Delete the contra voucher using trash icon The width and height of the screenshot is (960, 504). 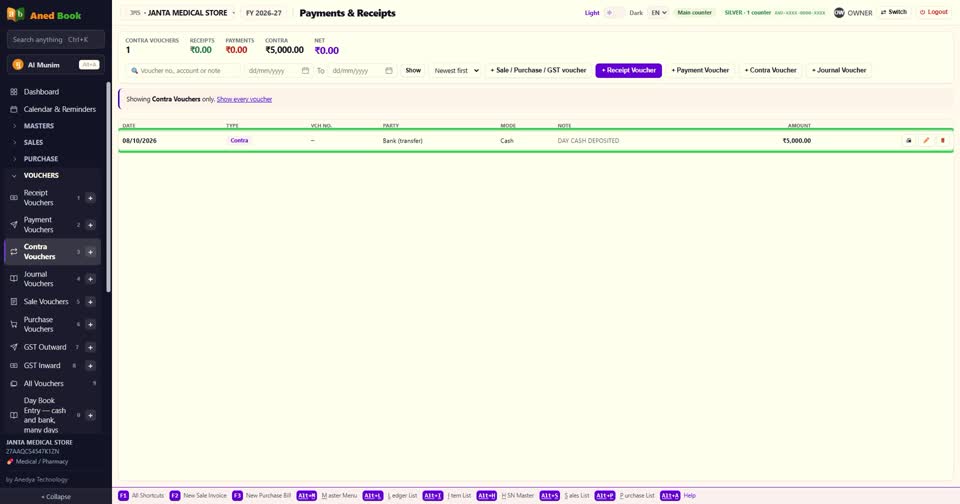pos(943,141)
